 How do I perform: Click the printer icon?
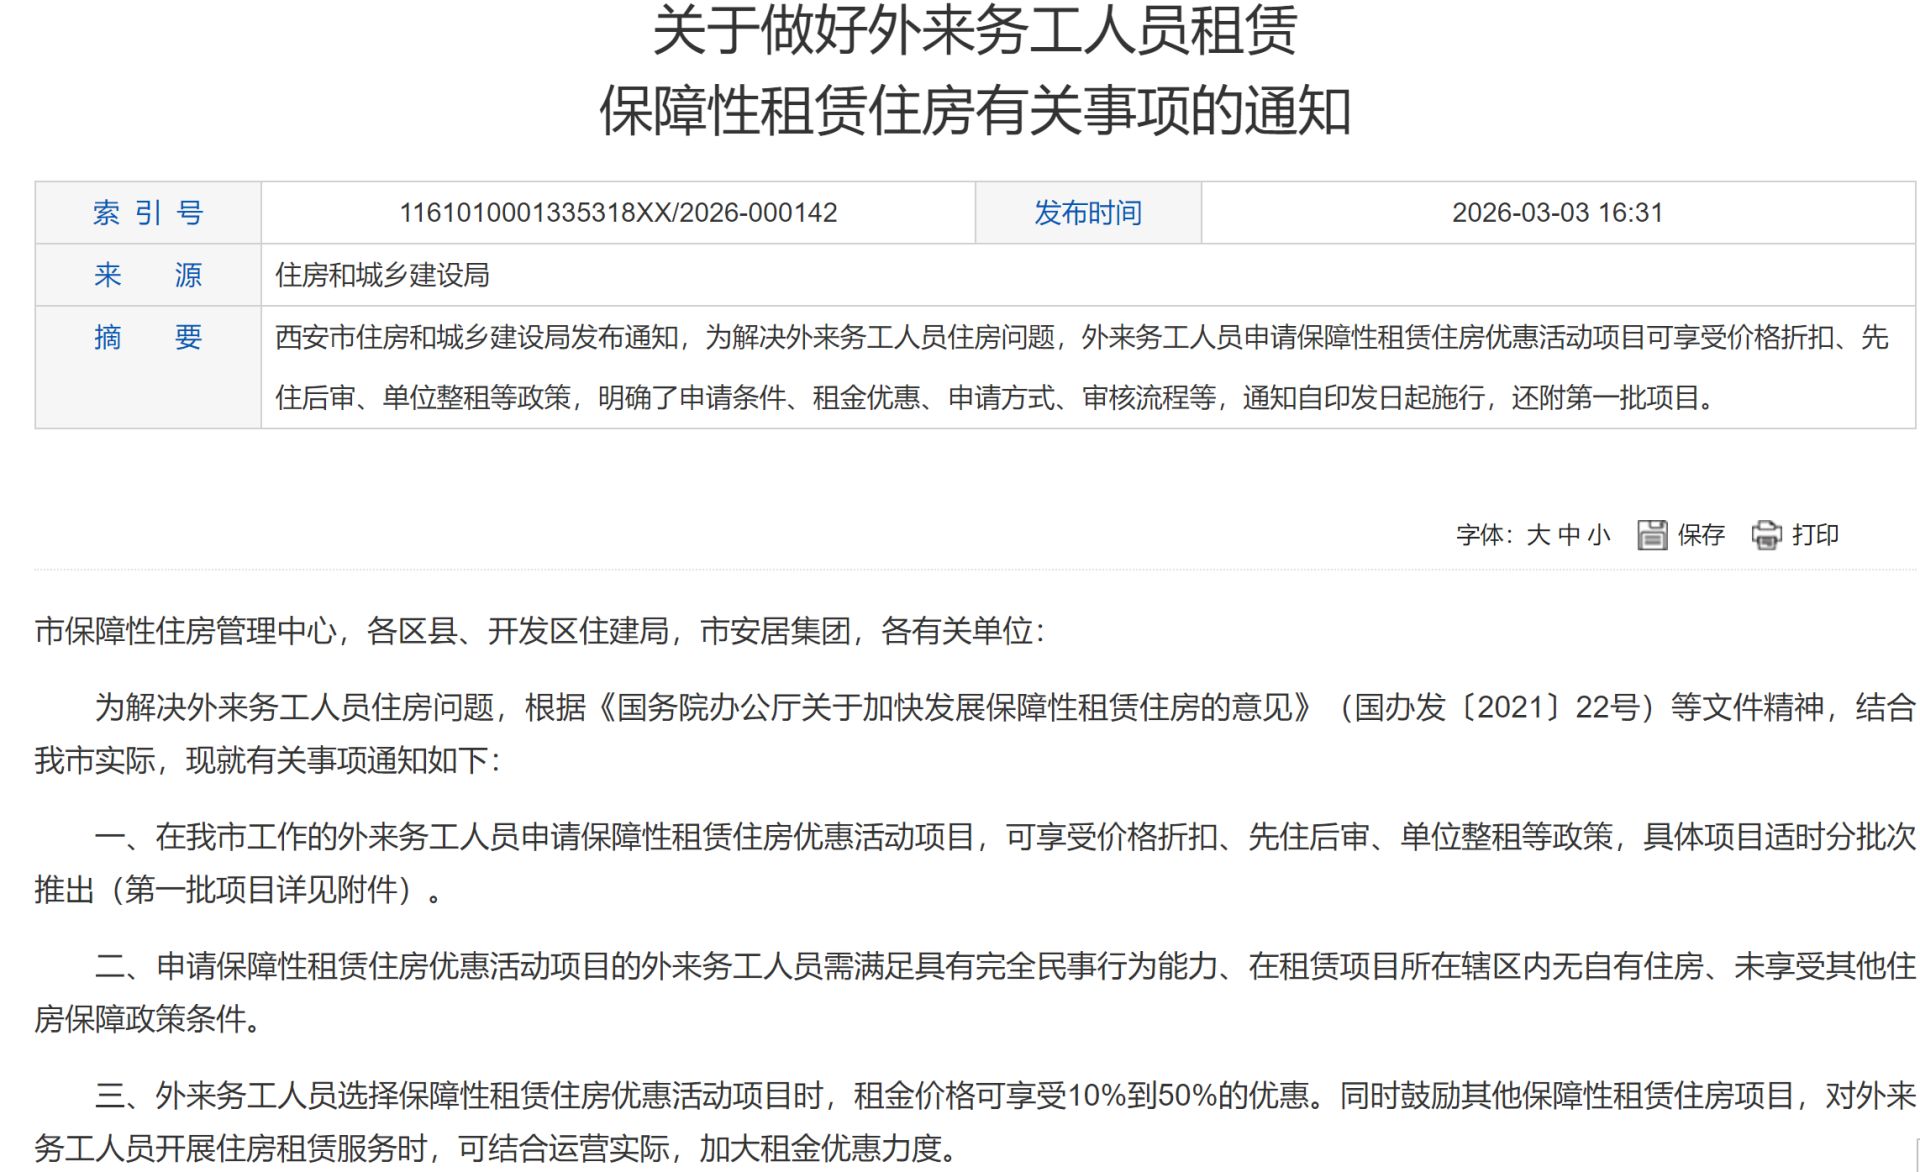(x=1766, y=535)
